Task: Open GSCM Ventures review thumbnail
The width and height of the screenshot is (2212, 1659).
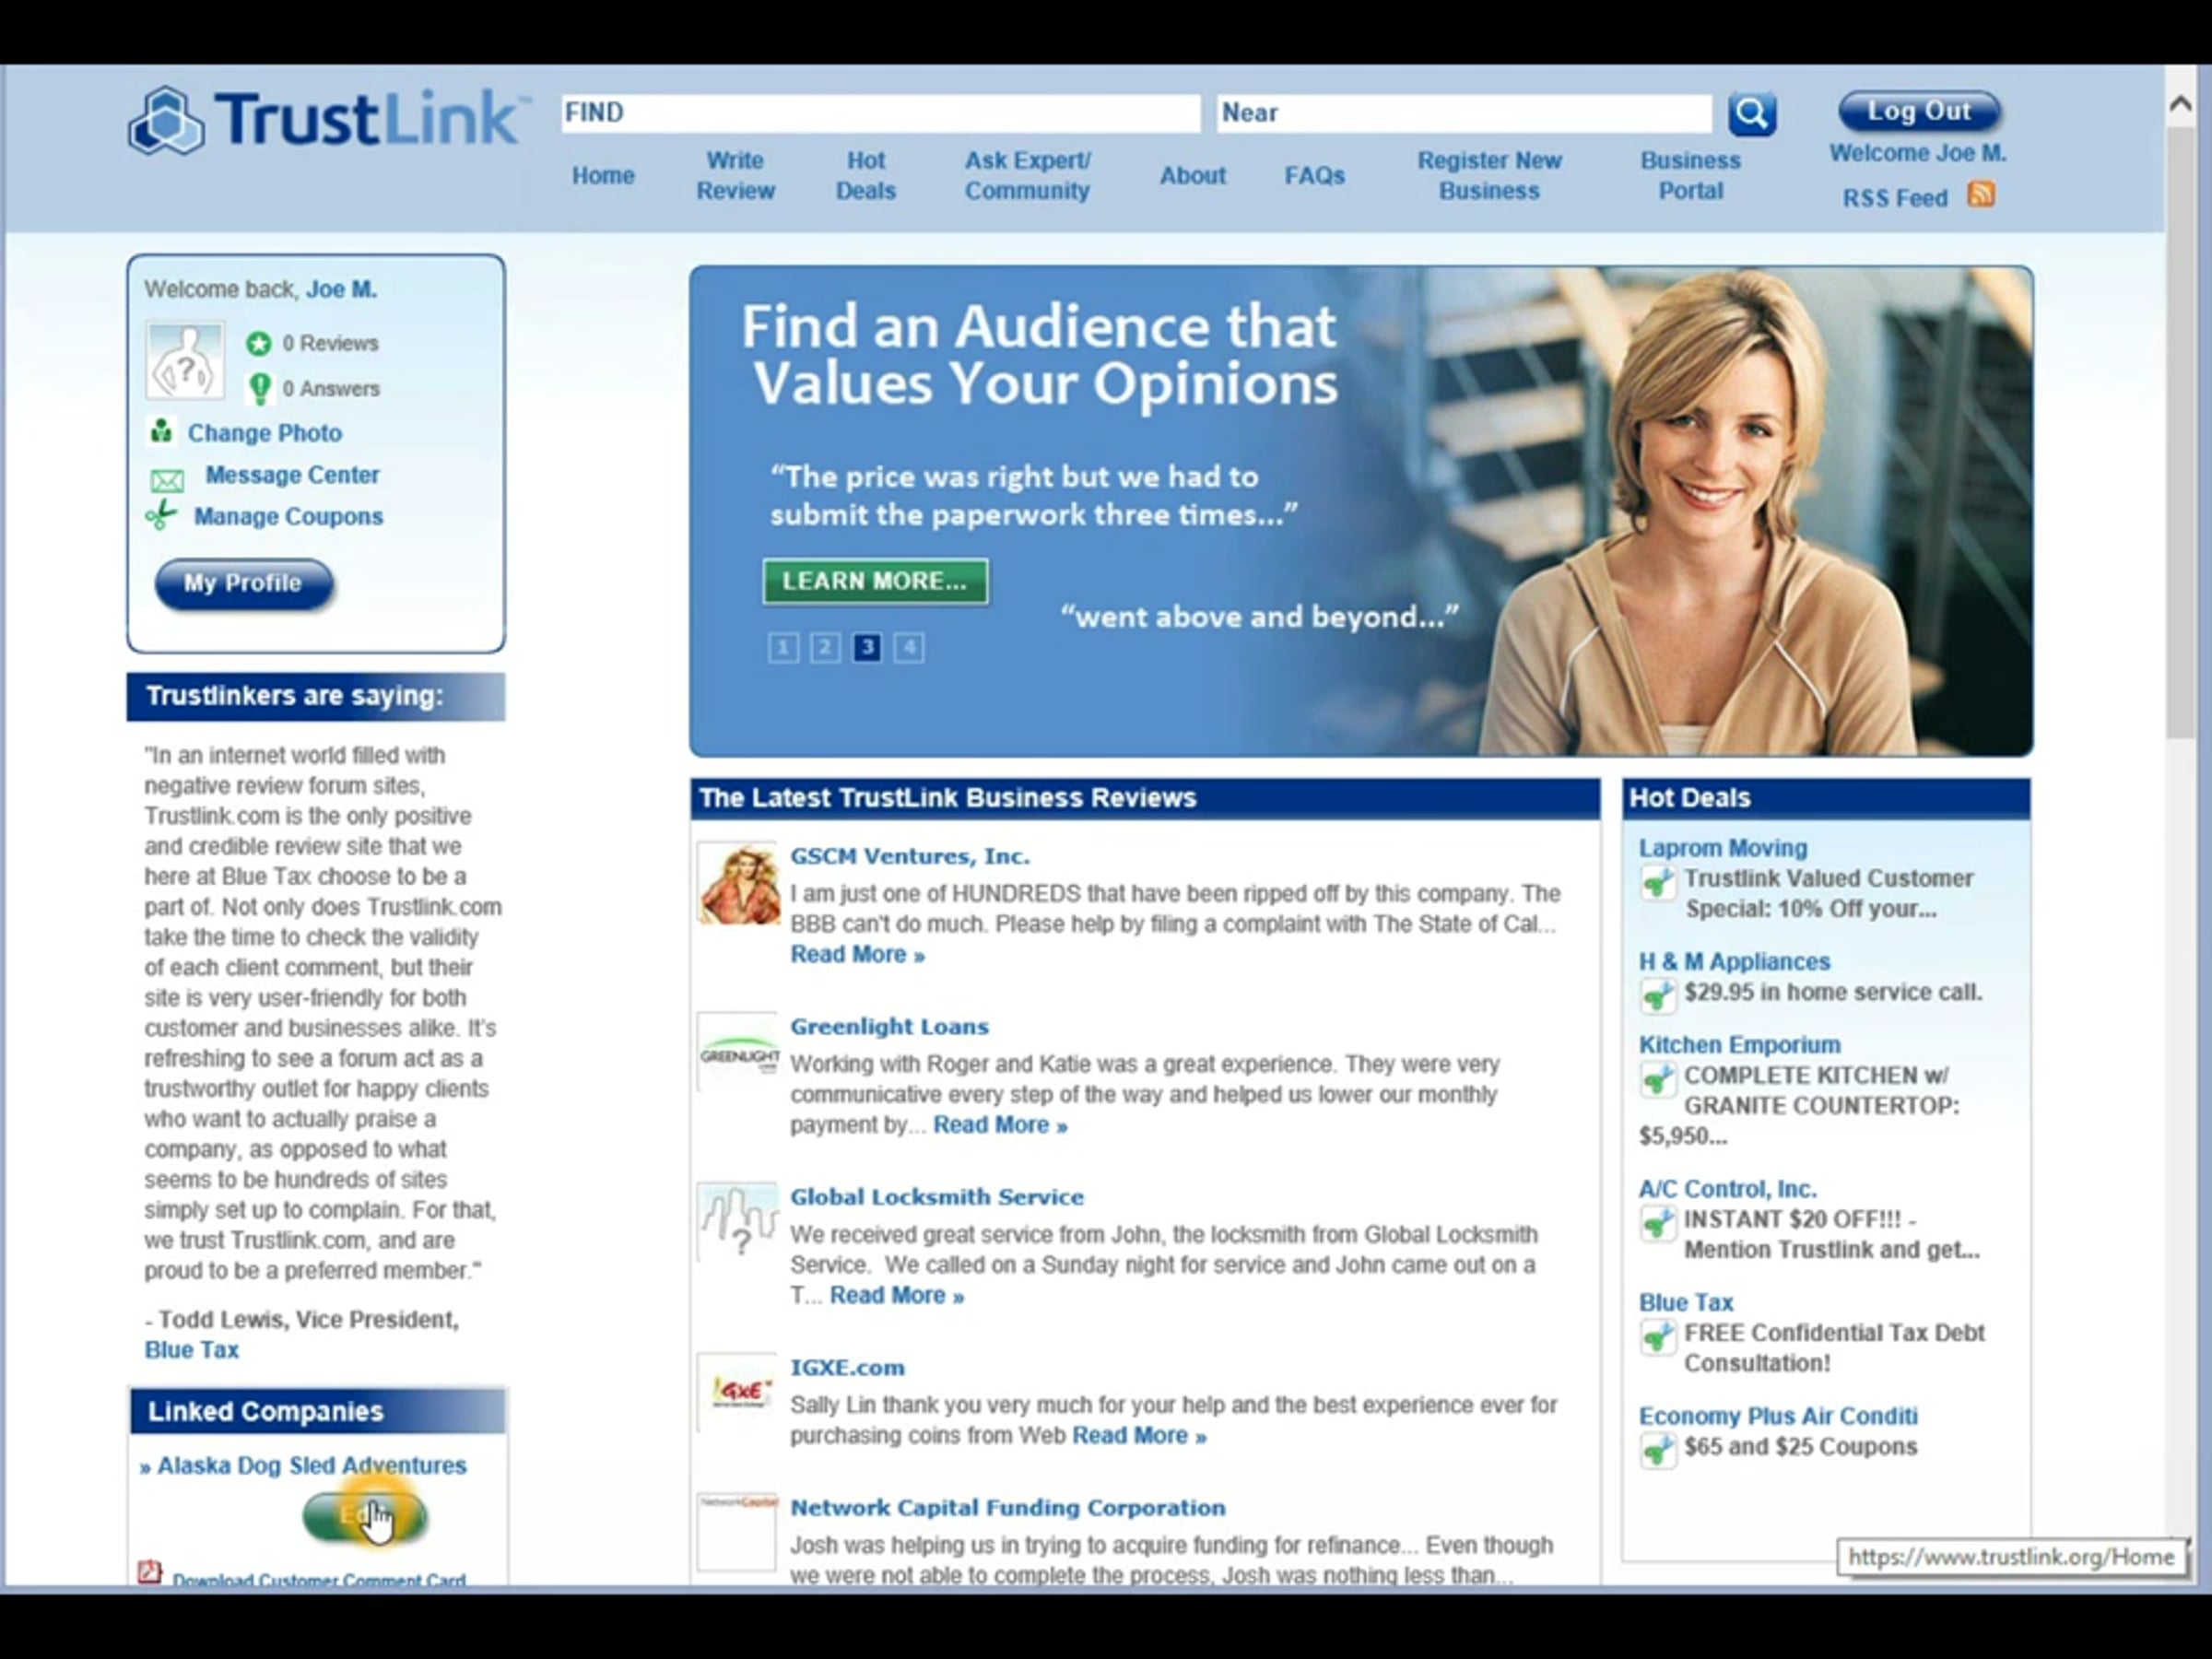Action: pos(738,883)
